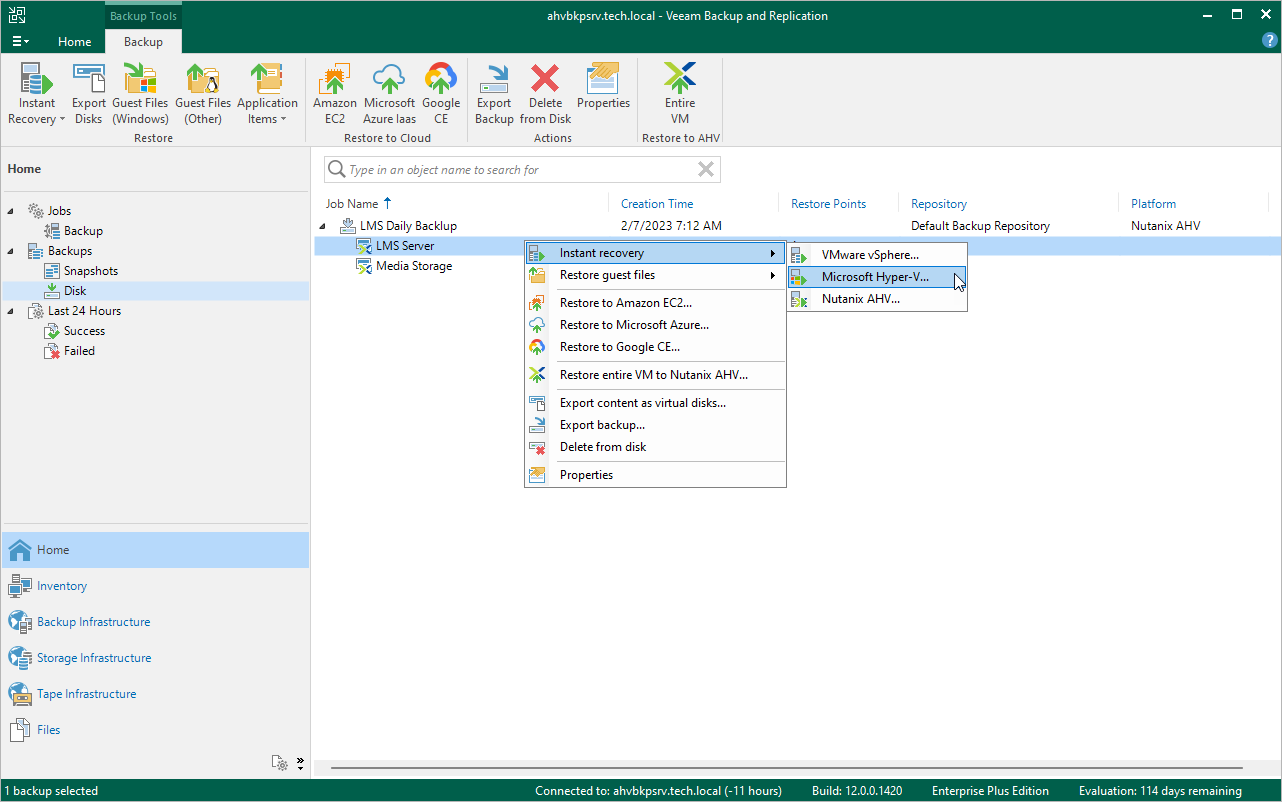1282x802 pixels.
Task: Start Microsoft Azure IaaS restore from ribbon
Action: (389, 94)
